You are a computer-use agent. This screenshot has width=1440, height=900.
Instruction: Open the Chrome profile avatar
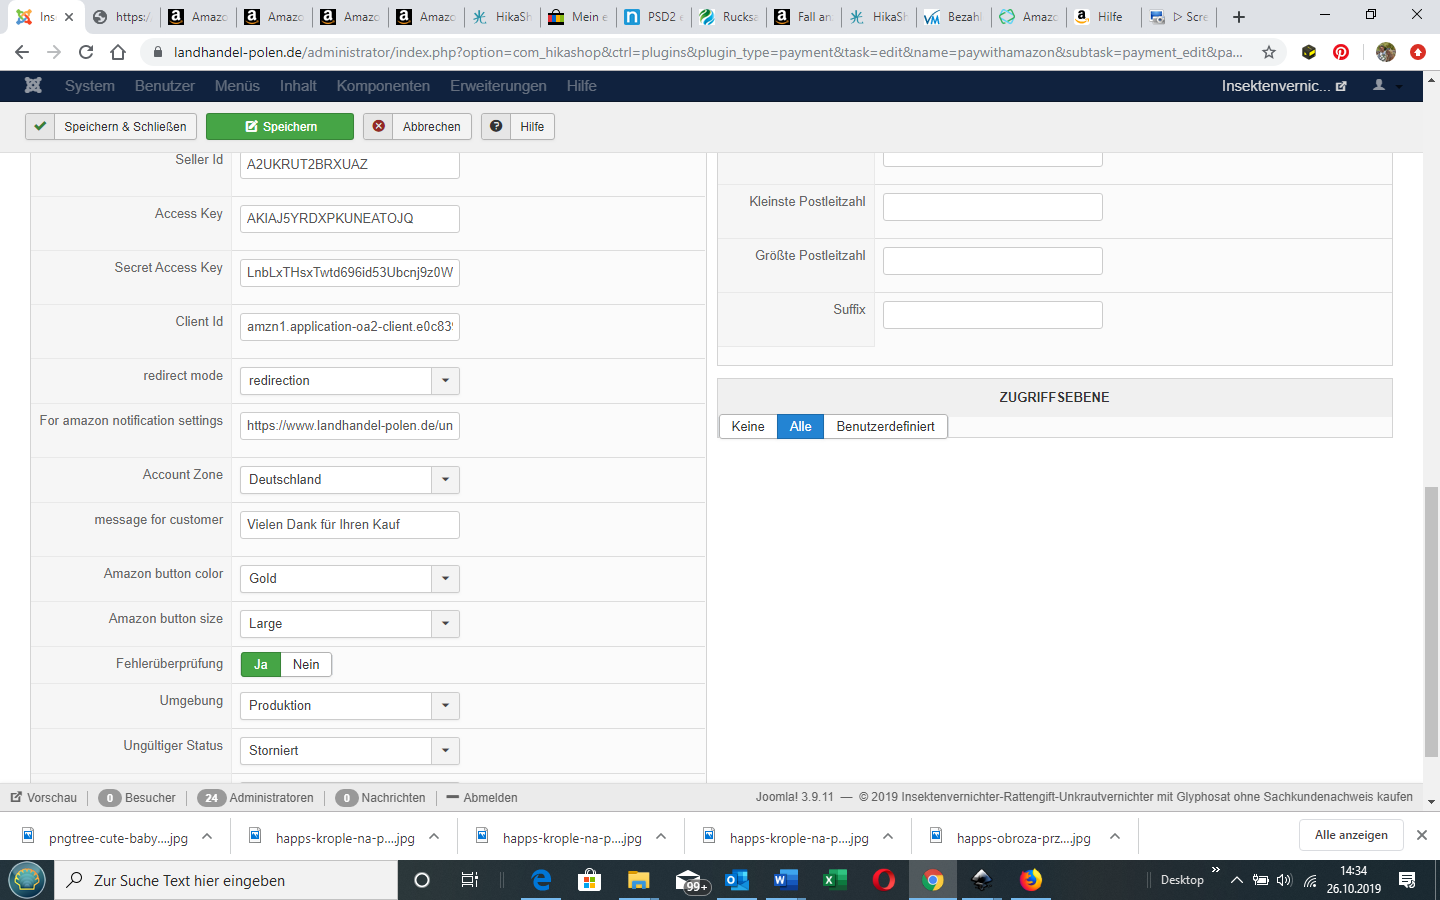pos(1386,52)
